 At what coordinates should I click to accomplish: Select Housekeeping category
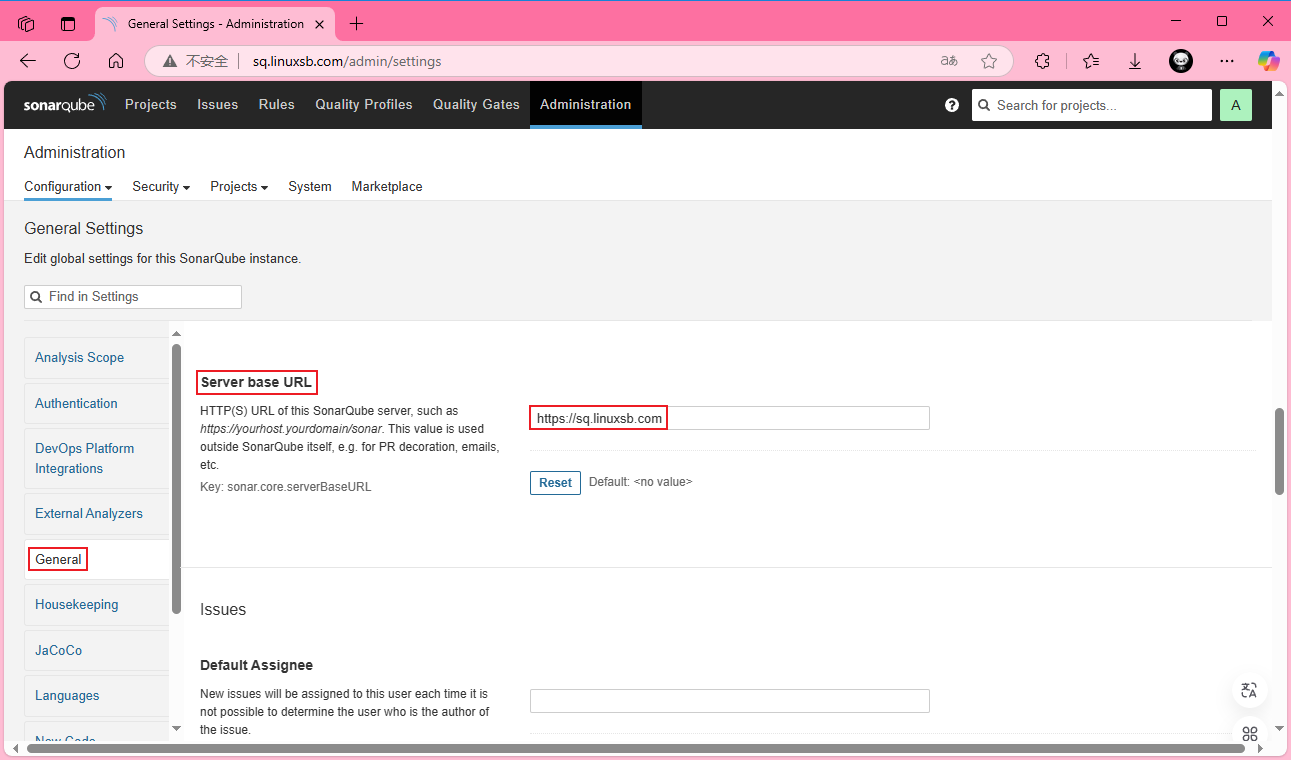[97, 605]
